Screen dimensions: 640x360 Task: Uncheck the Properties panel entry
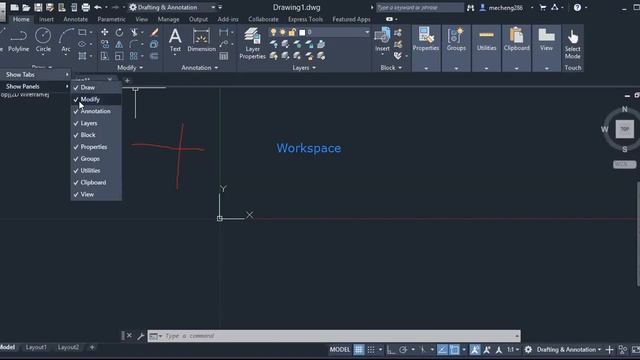[96, 147]
